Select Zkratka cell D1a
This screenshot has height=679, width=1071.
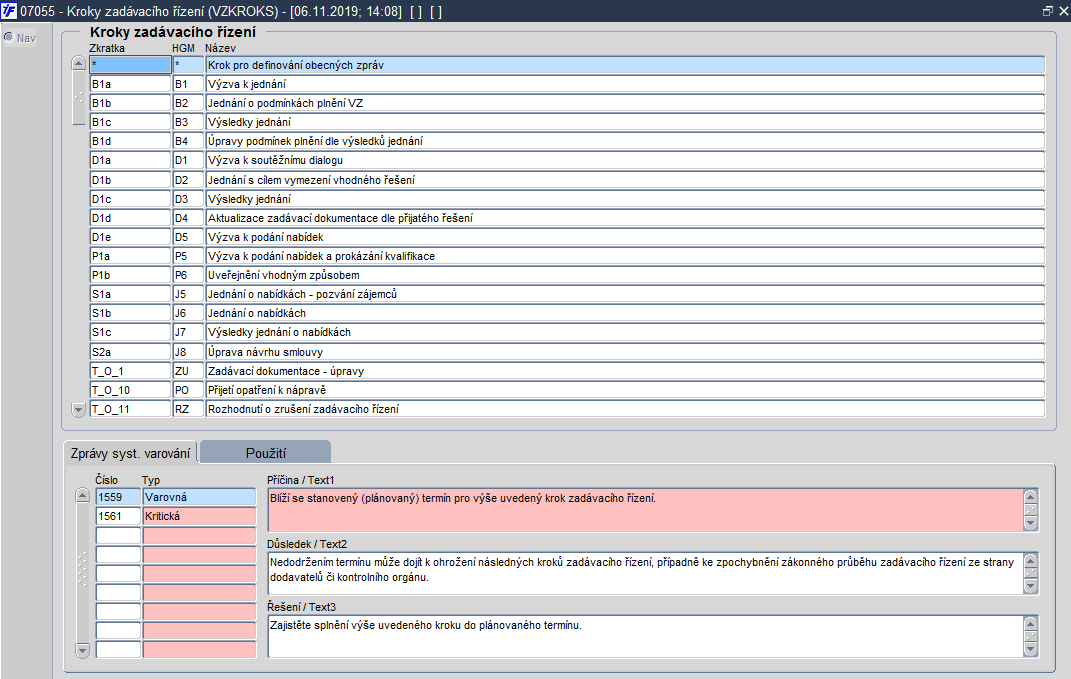pyautogui.click(x=130, y=161)
